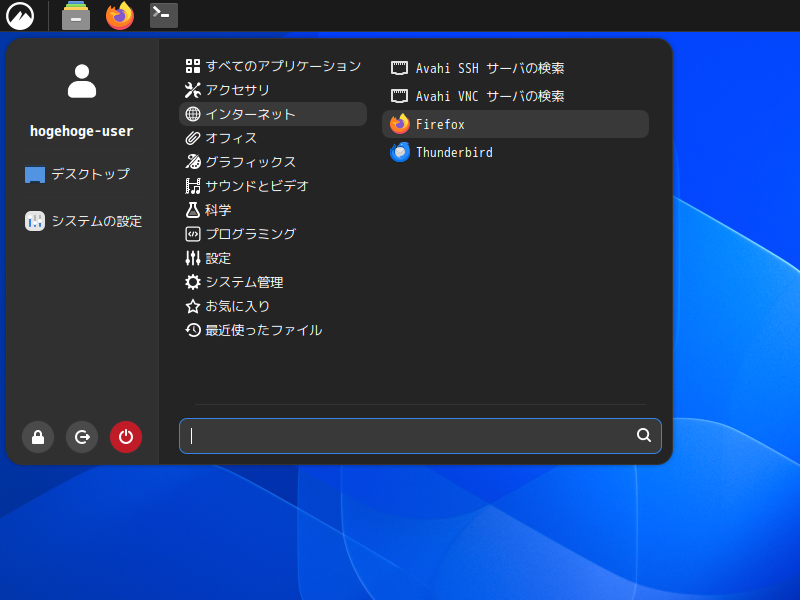800x600 pixels.
Task: Click the palette icon beside グラフィックス
Action: tap(193, 162)
